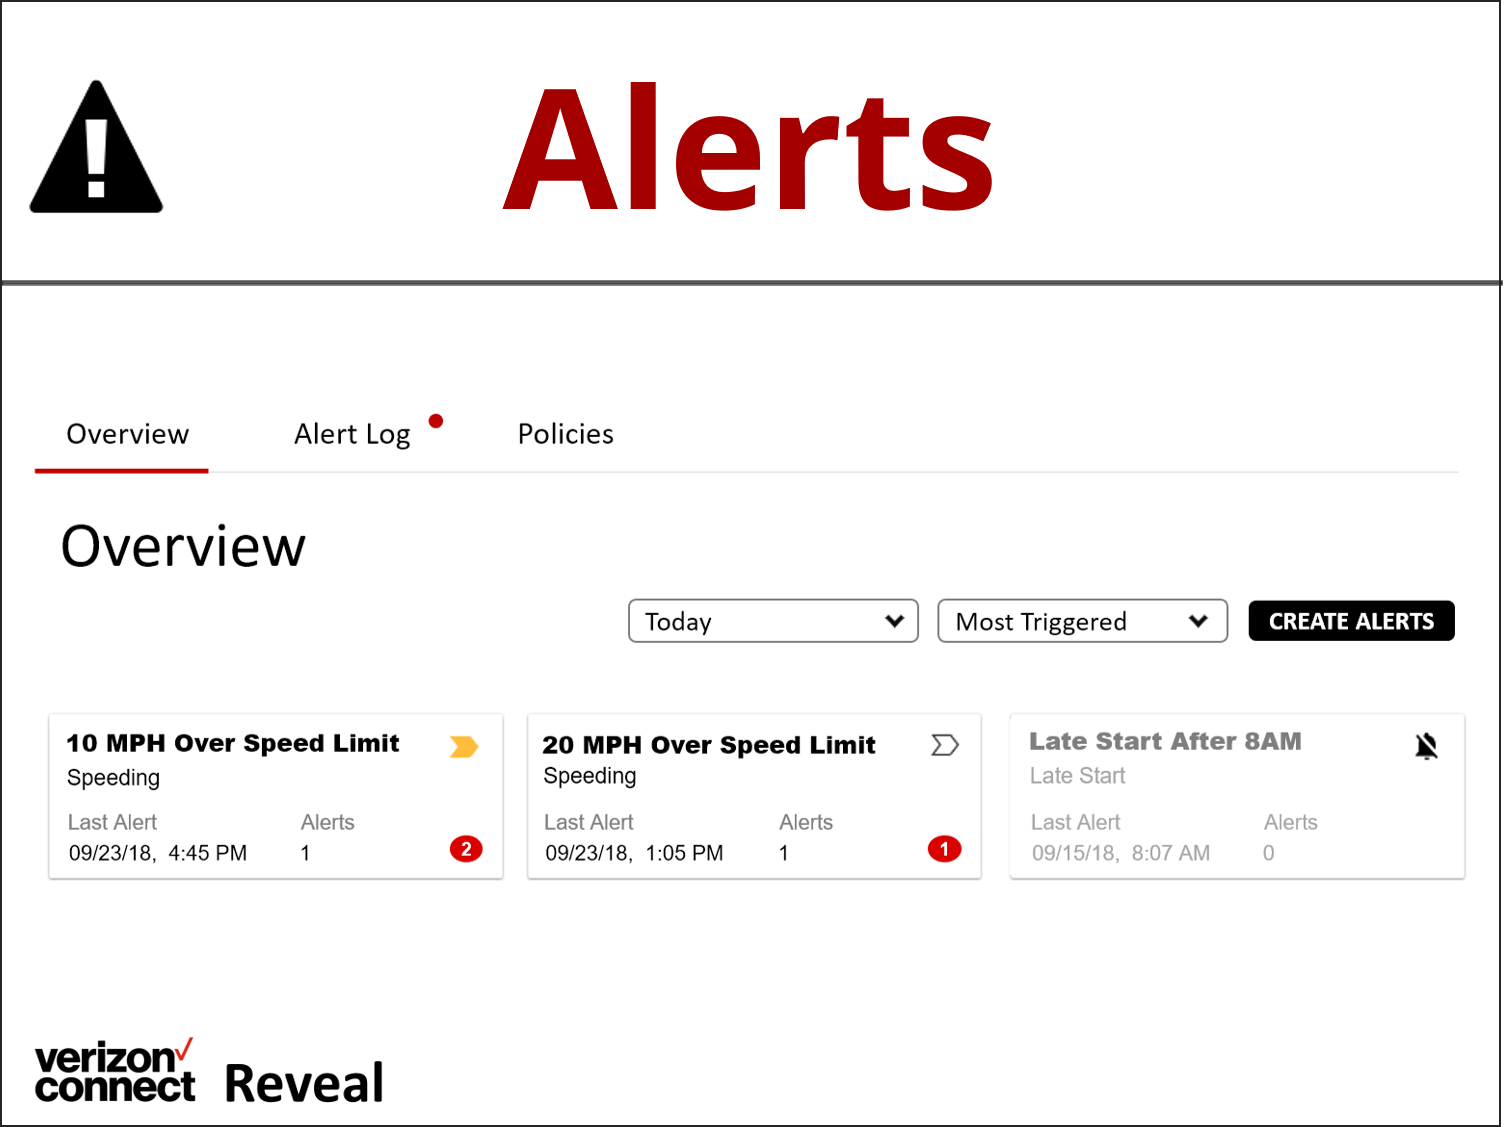
Task: Click the CREATE ALERTS button
Action: (1351, 621)
